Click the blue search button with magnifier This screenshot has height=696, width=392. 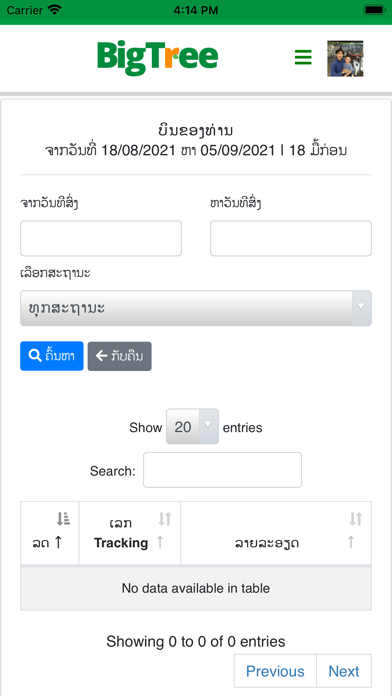51,356
